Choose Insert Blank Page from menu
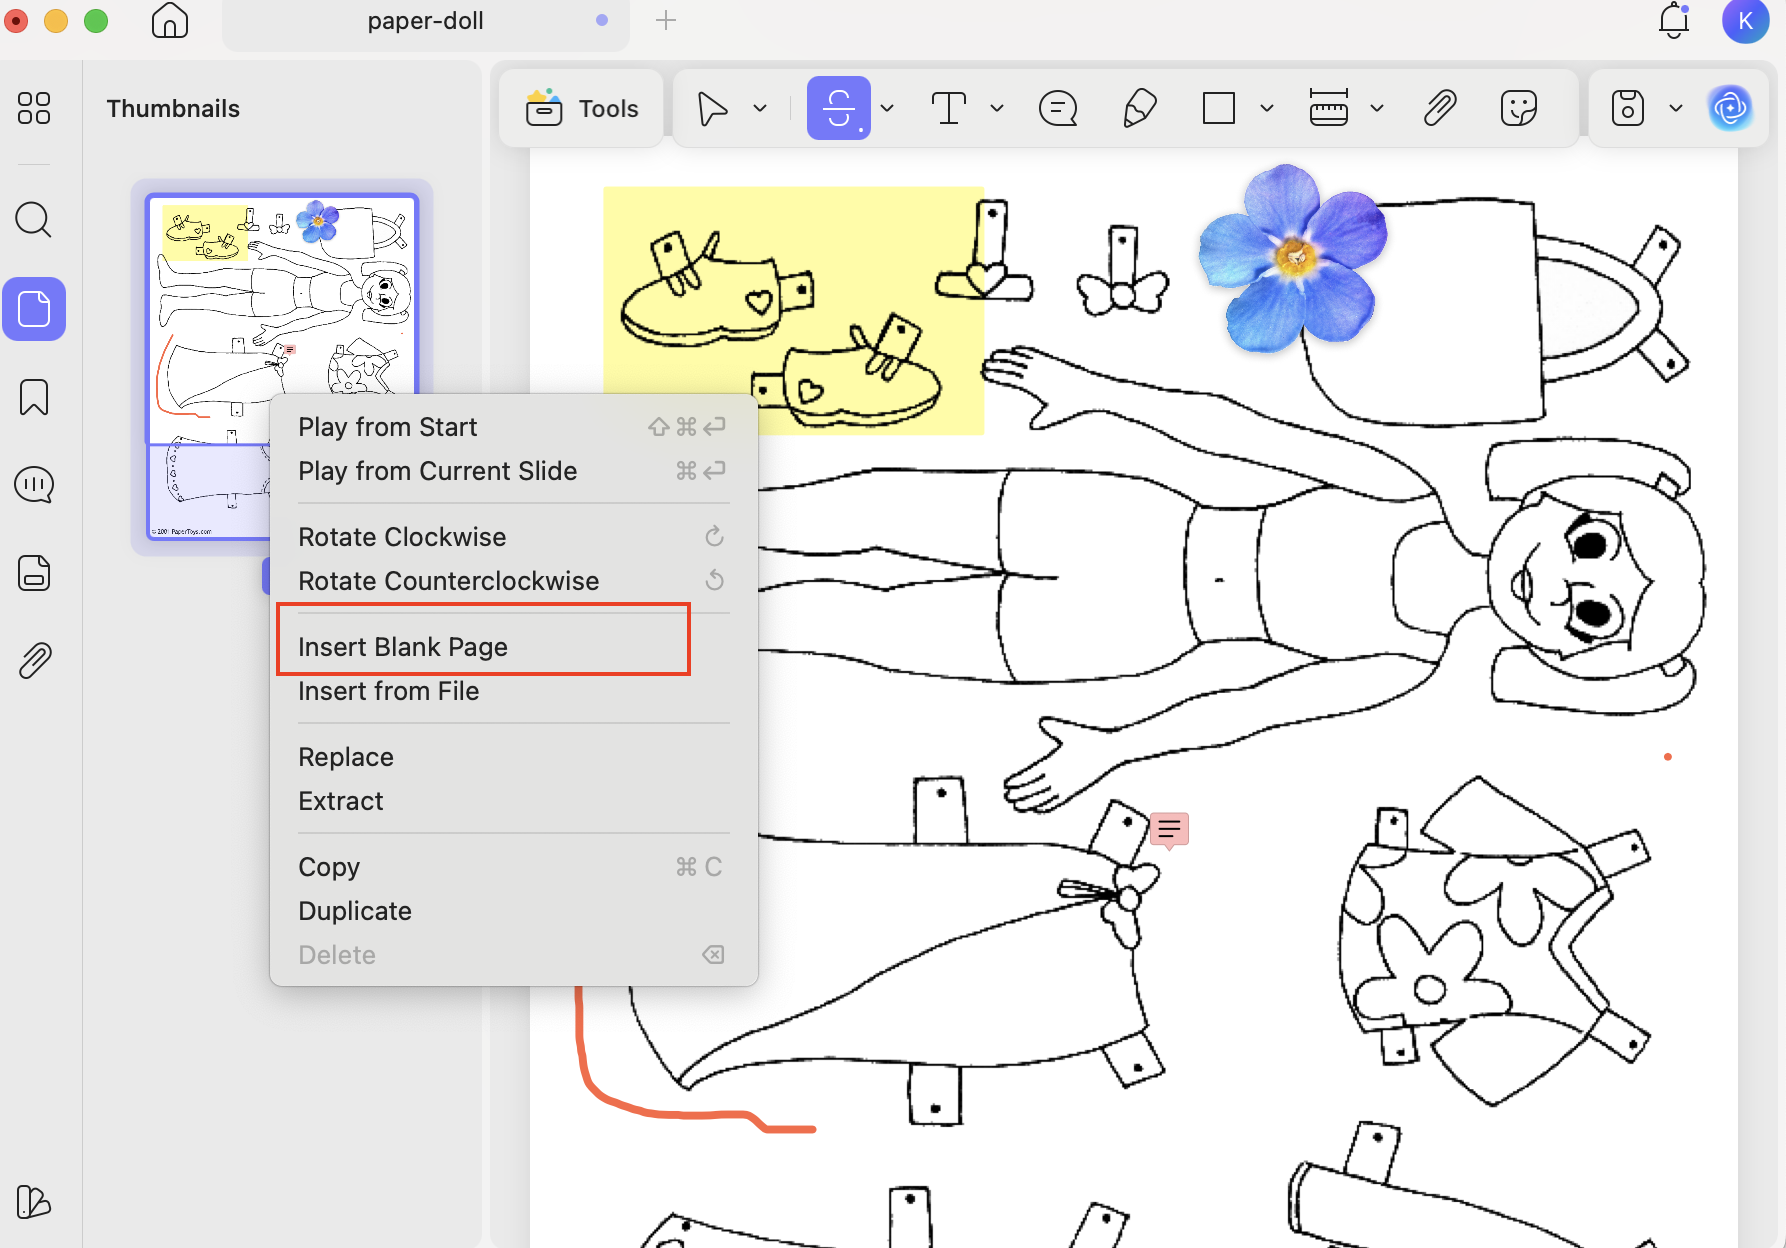Viewport: 1786px width, 1248px height. point(403,647)
